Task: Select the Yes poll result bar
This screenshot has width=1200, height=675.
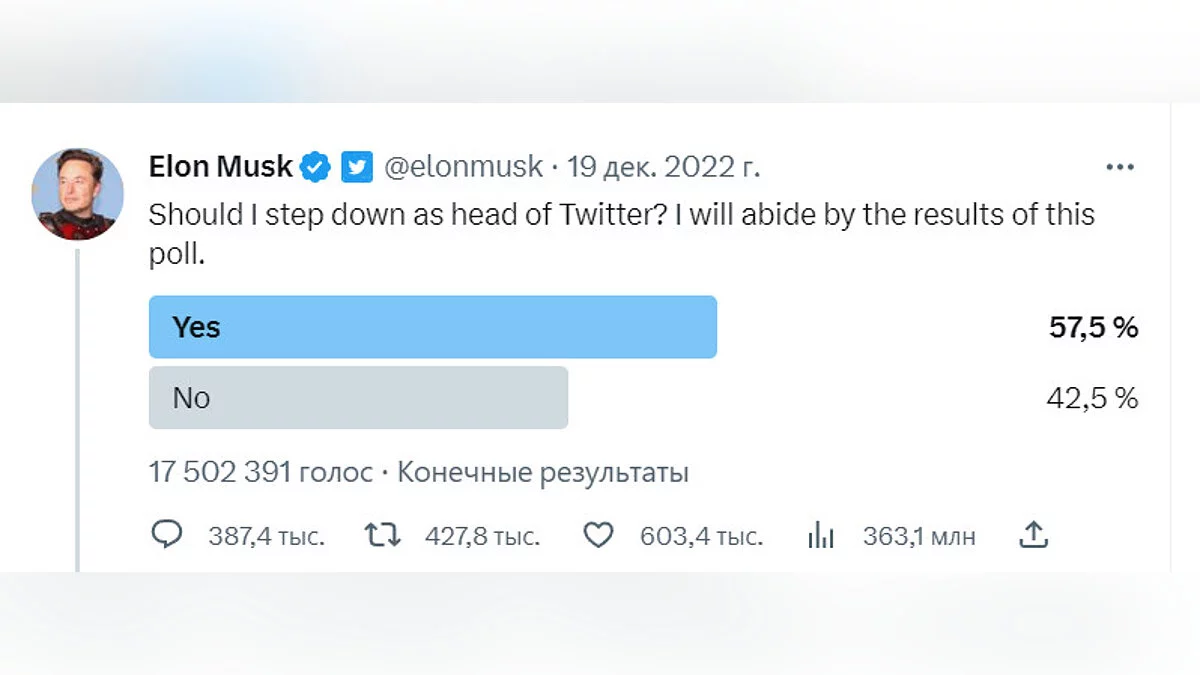Action: [432, 327]
